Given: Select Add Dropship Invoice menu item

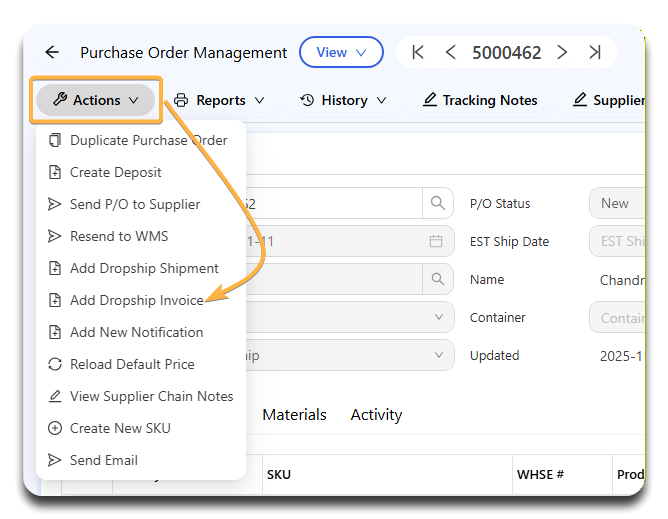Looking at the screenshot, I should pyautogui.click(x=136, y=300).
